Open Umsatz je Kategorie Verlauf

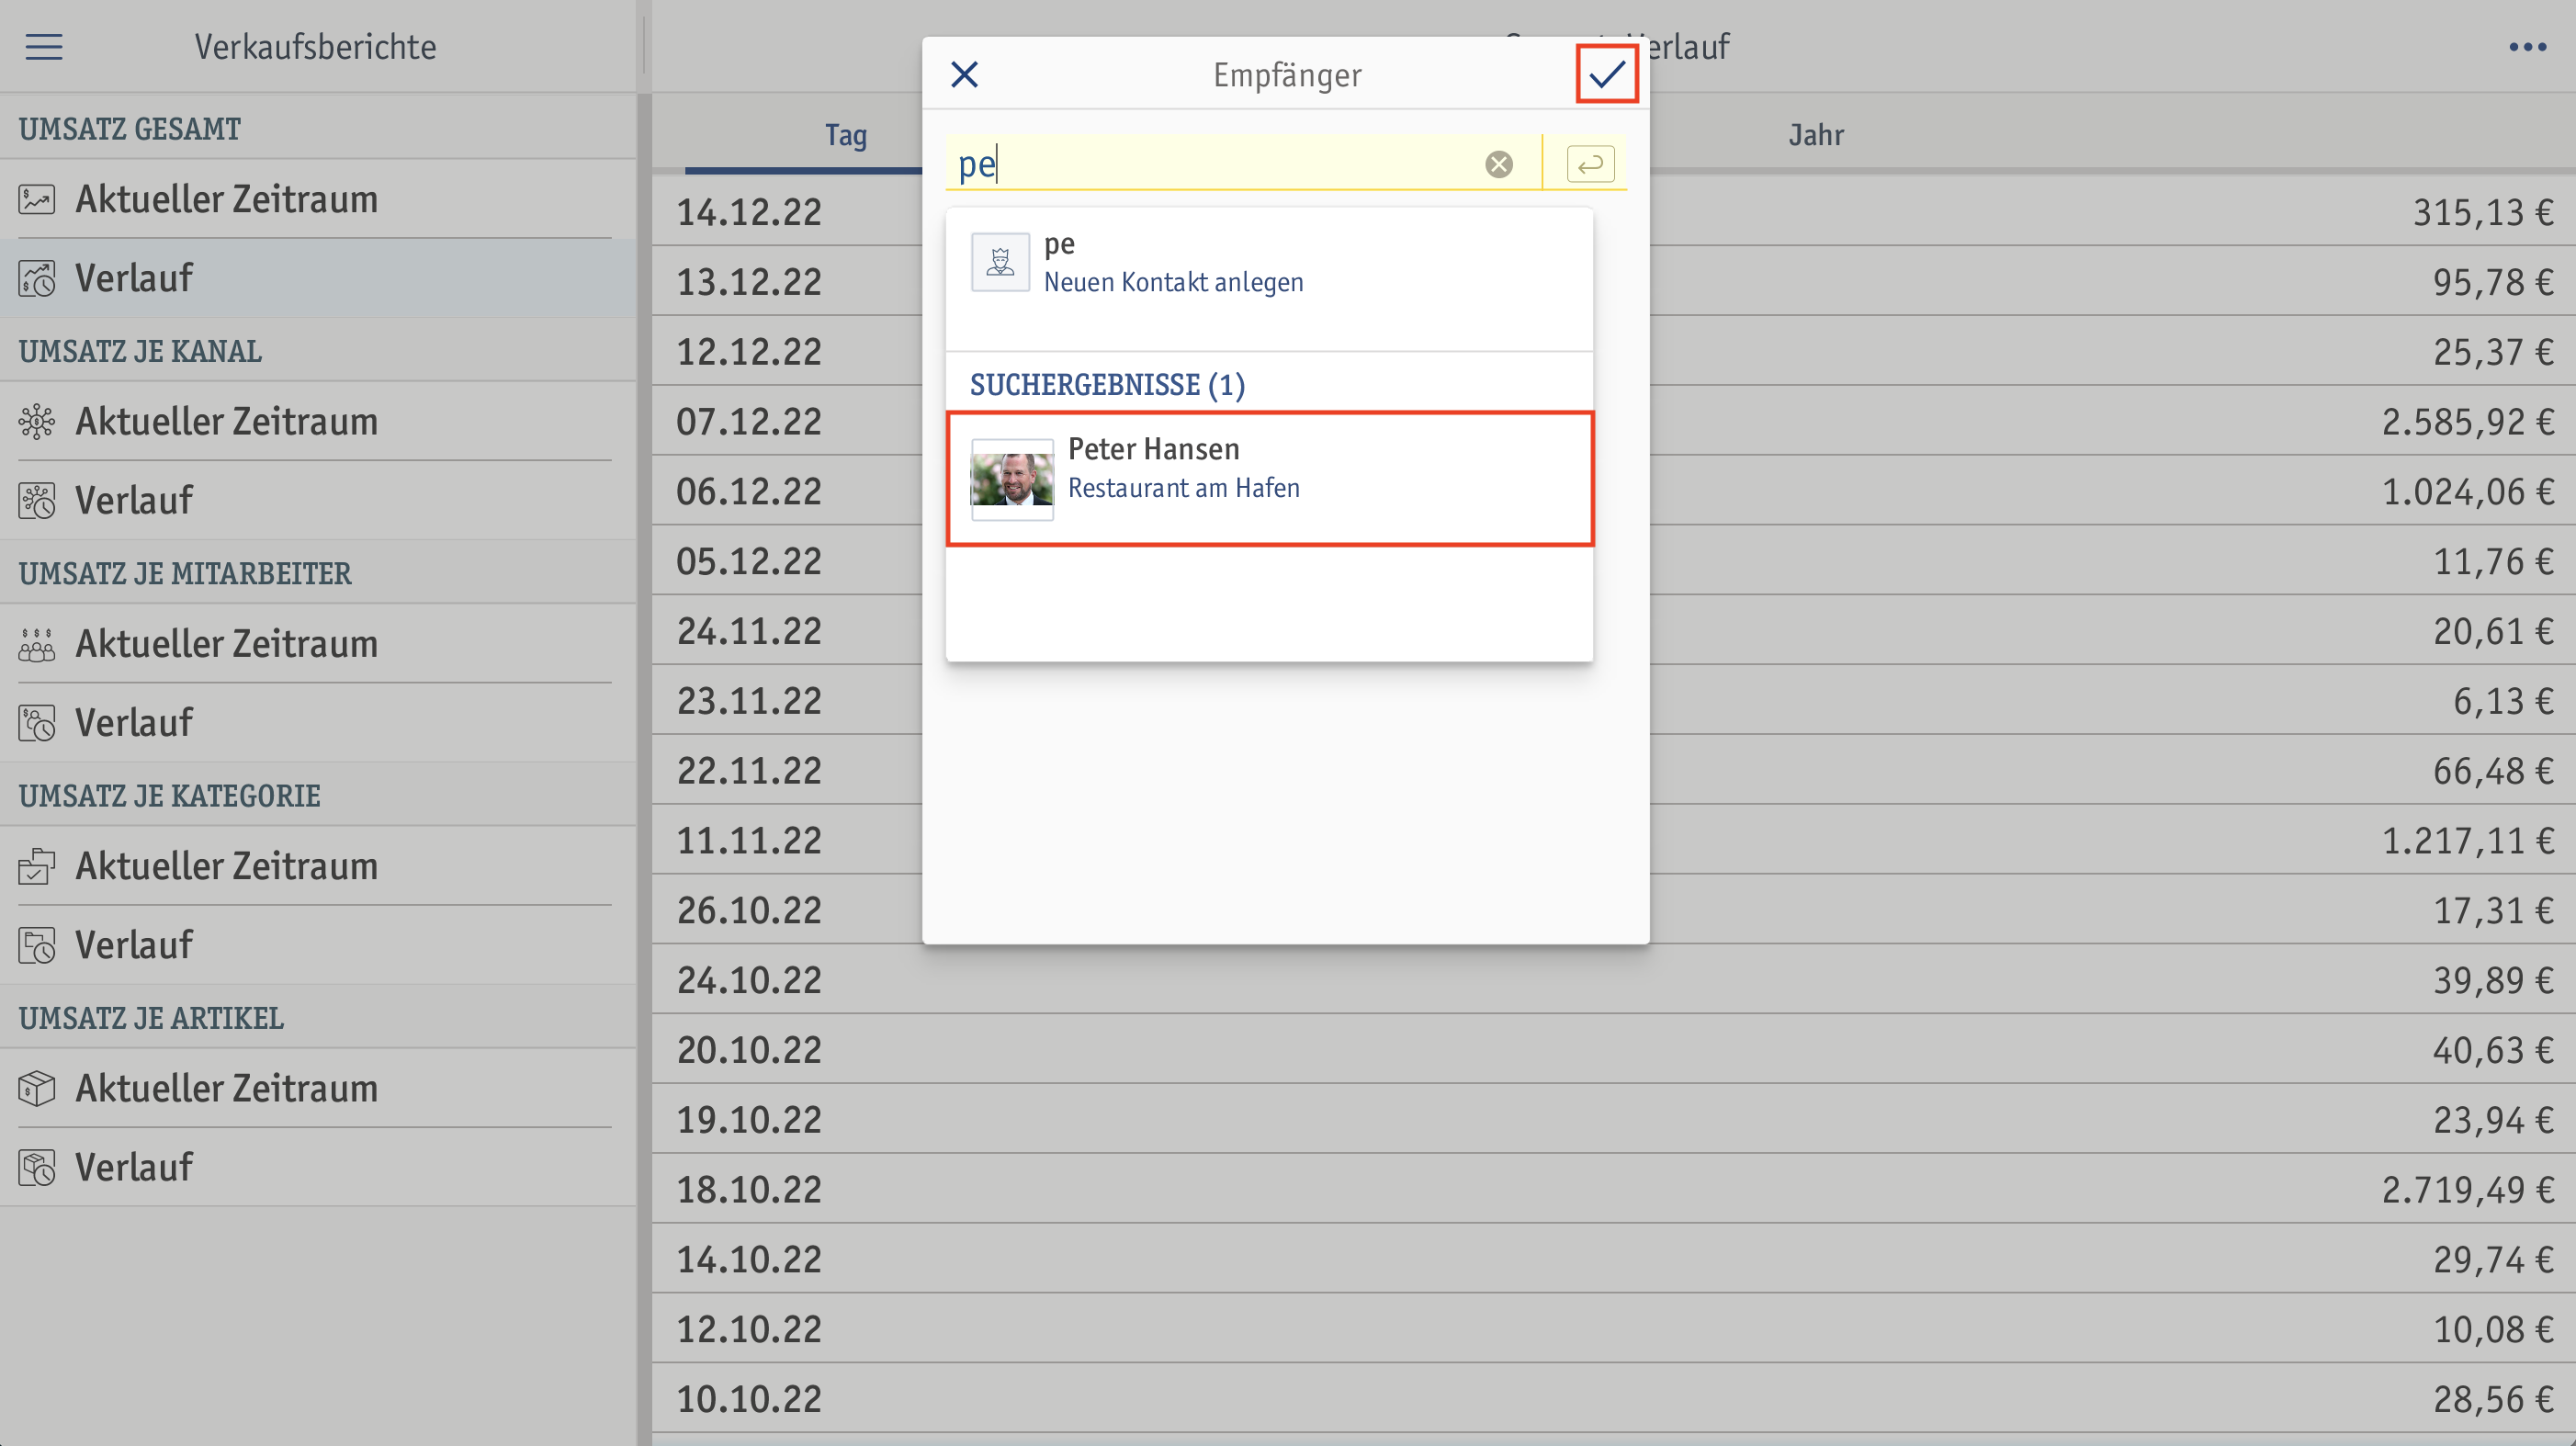(x=317, y=944)
